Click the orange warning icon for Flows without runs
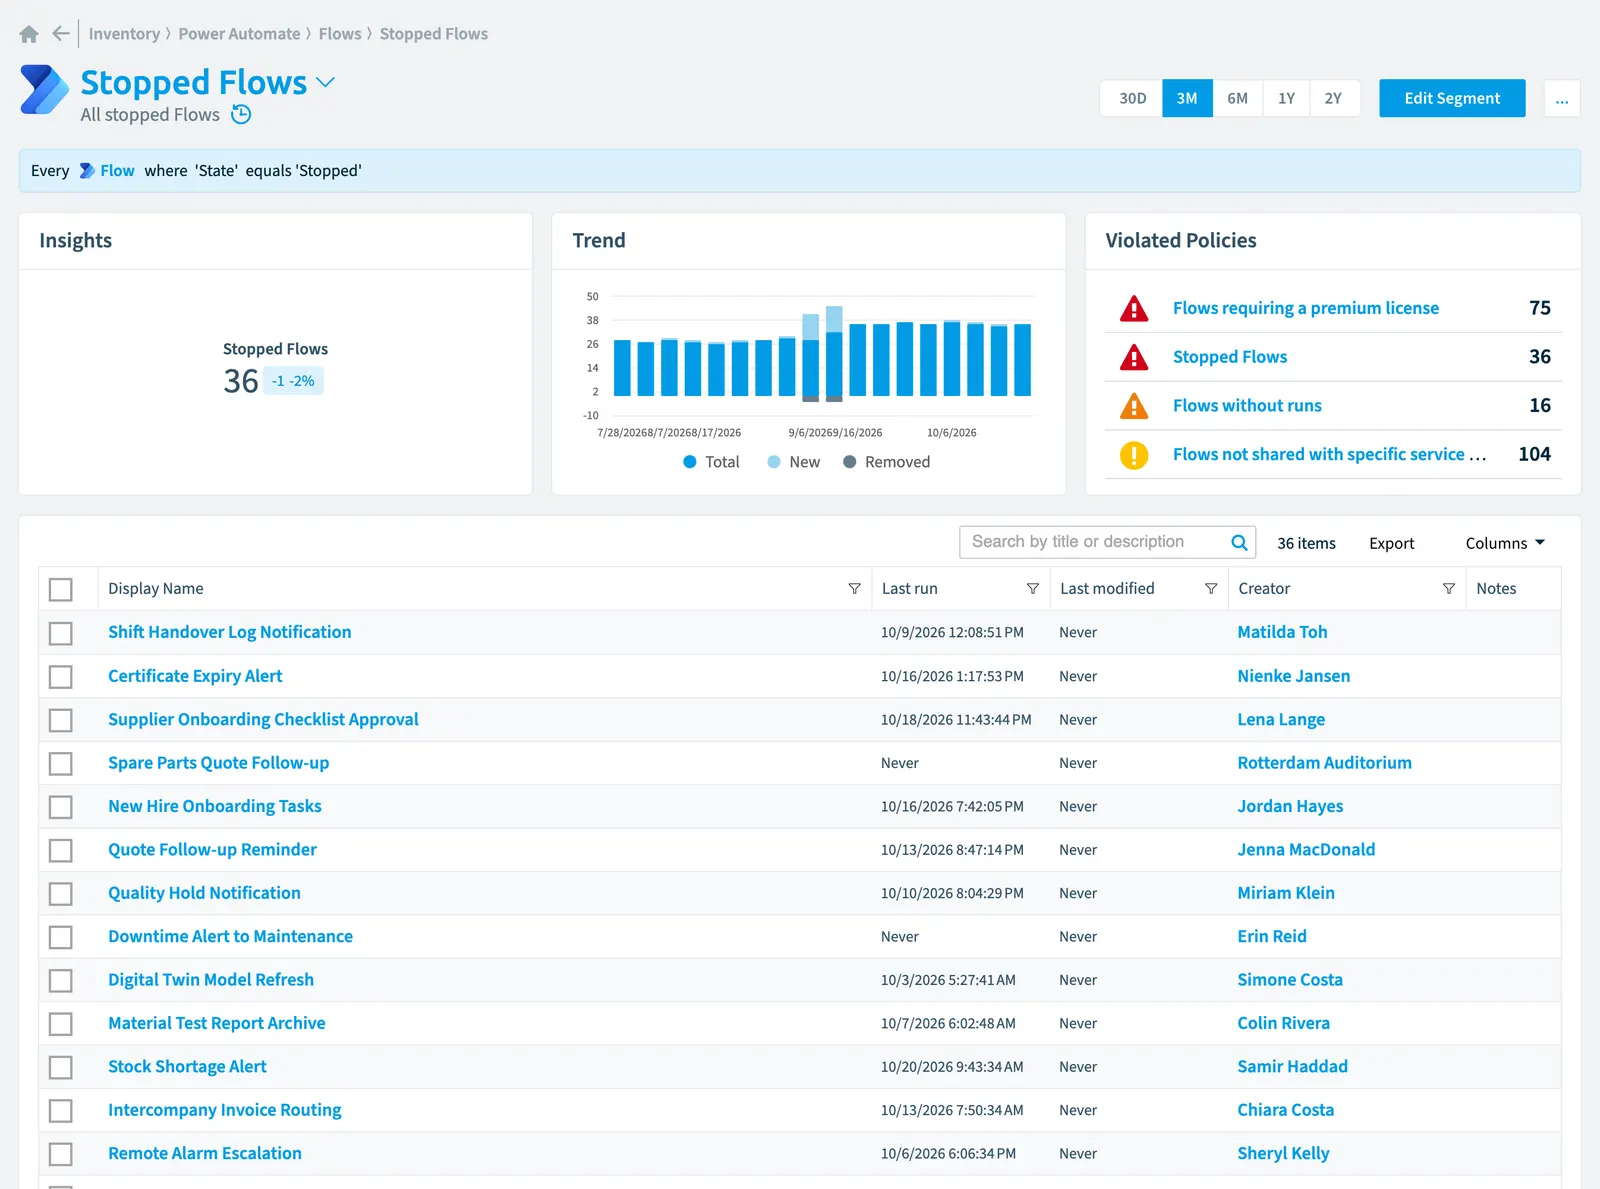1600x1189 pixels. point(1134,406)
